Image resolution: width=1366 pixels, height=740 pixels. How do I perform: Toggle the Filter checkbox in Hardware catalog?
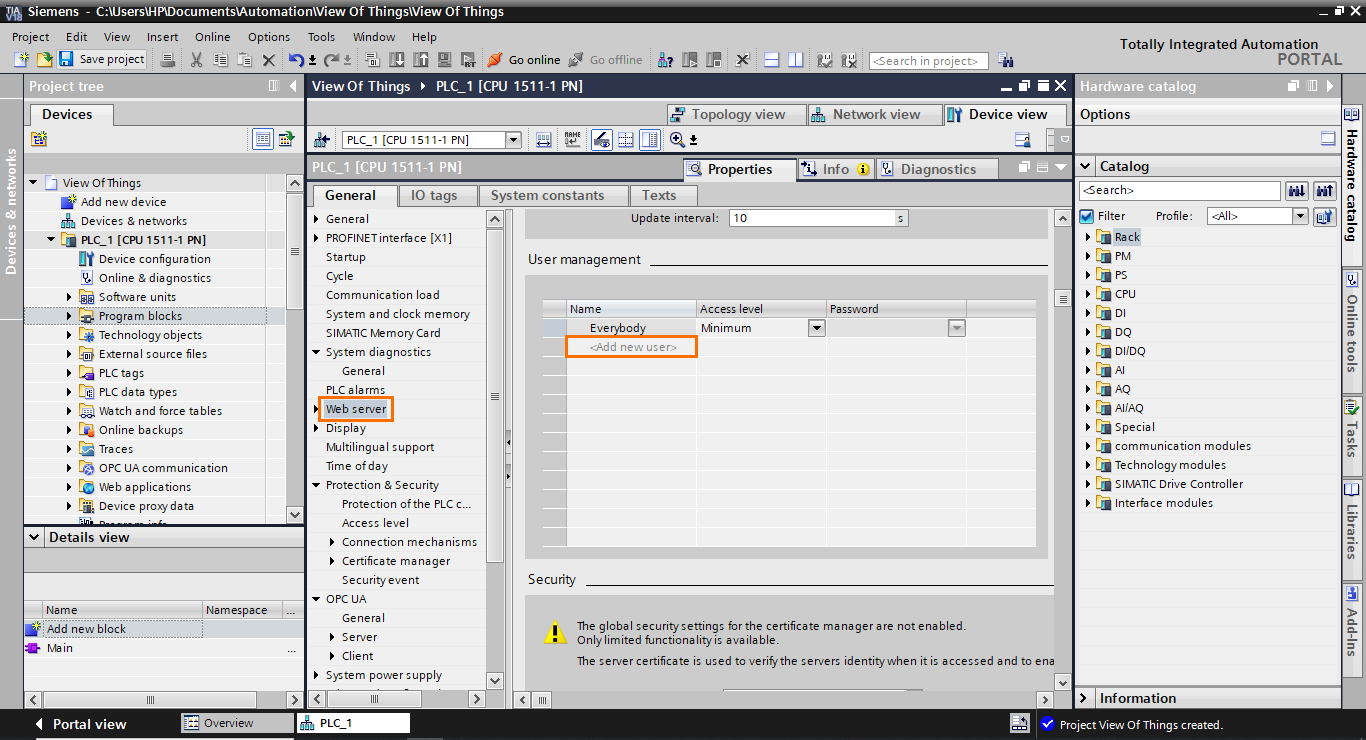tap(1087, 216)
